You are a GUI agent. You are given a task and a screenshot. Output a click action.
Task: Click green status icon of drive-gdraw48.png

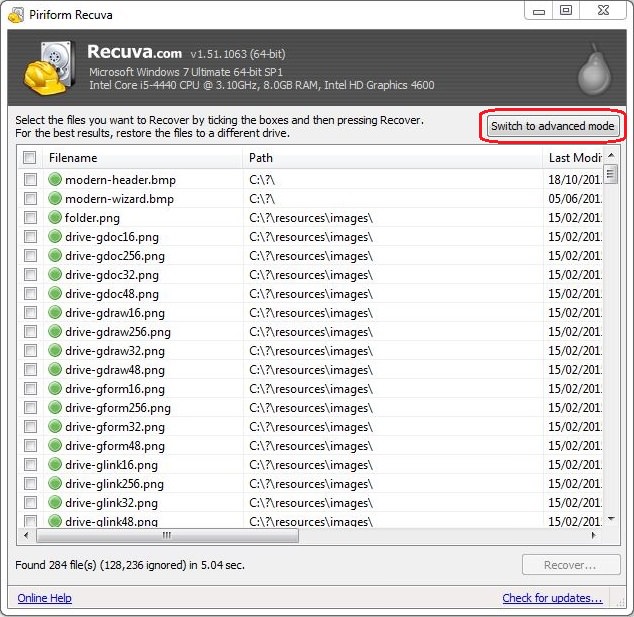tap(55, 369)
